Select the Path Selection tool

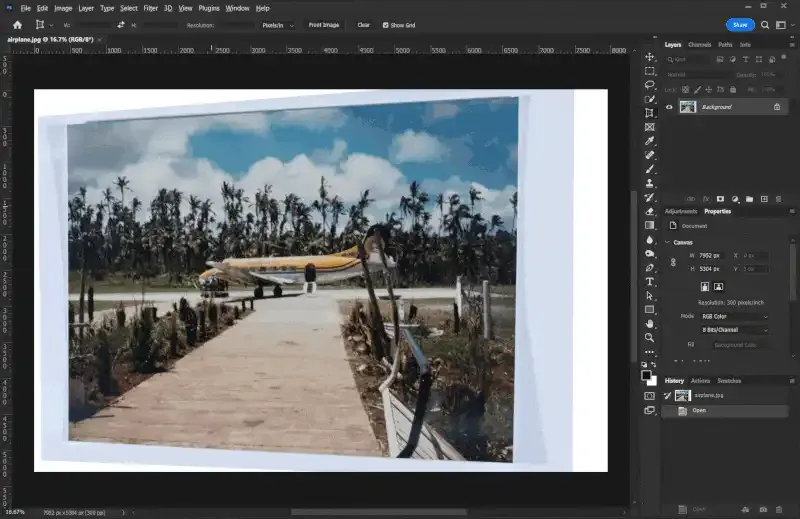coord(649,295)
